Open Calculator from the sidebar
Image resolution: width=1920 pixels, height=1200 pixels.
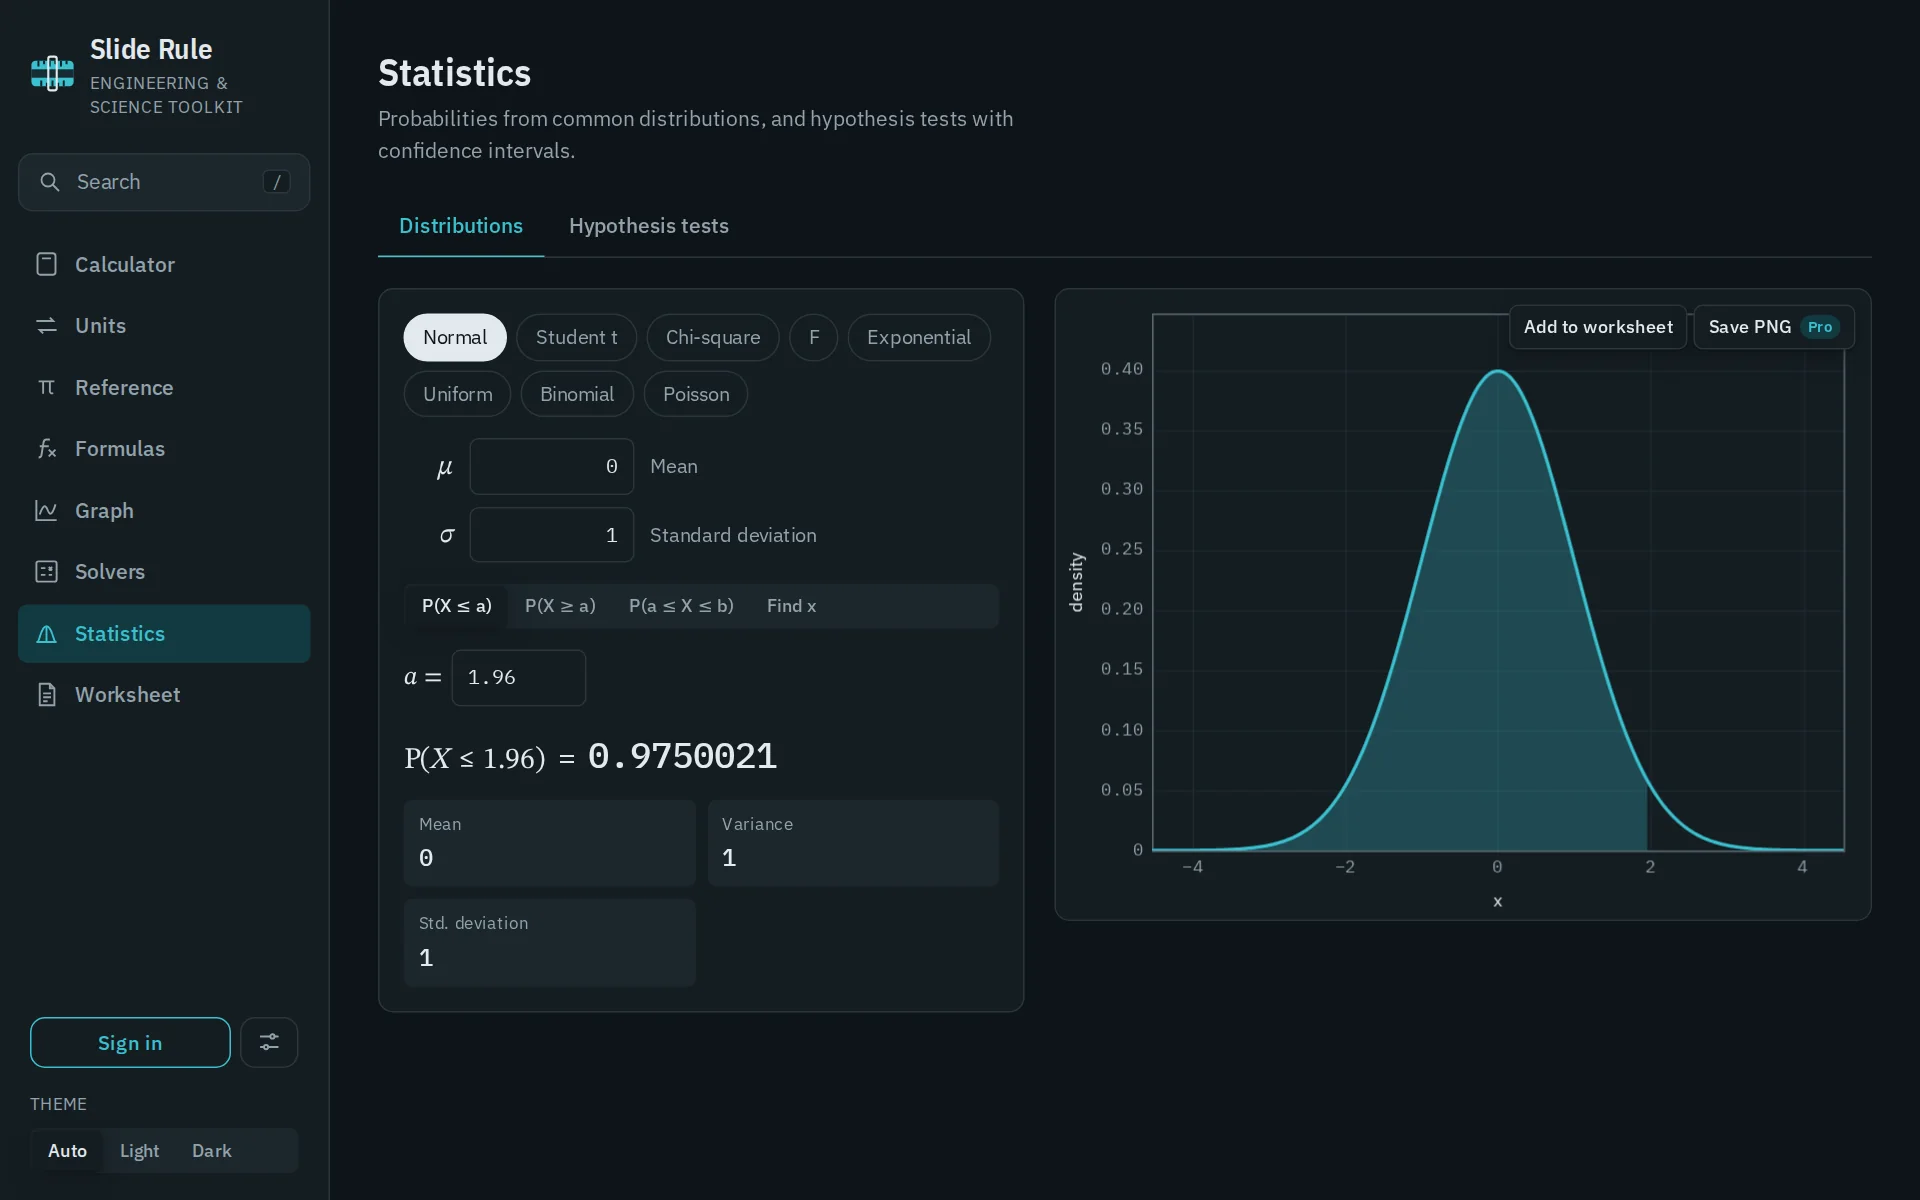click(x=164, y=264)
